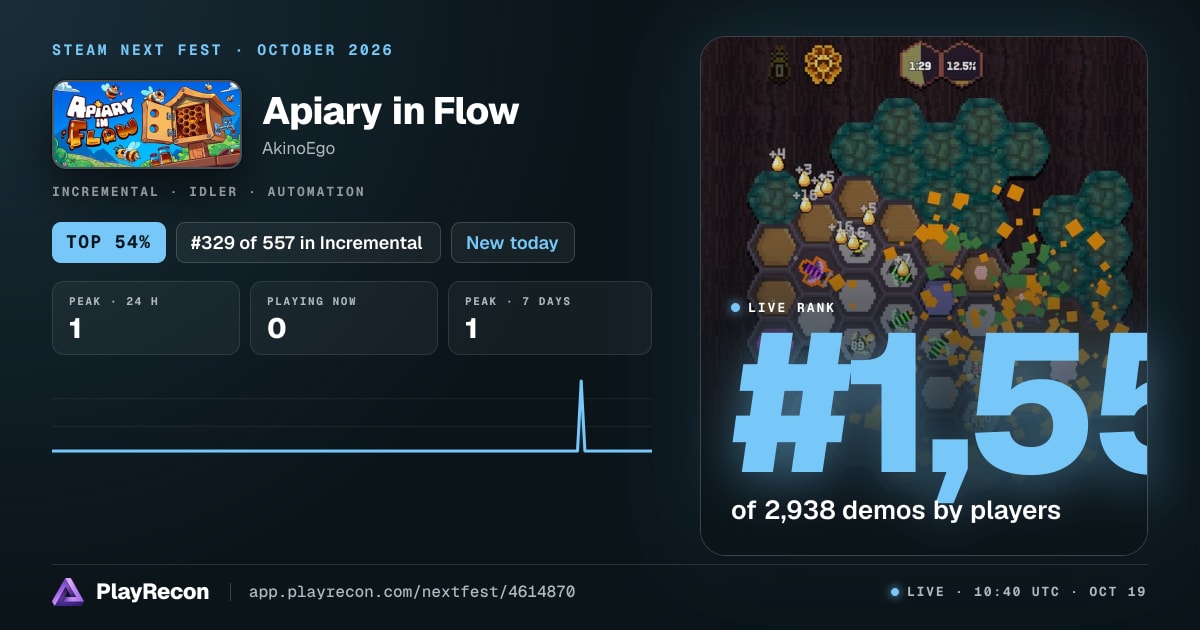Click the 12.5% hexagon indicator in game screenshot
This screenshot has height=630, width=1200.
(962, 66)
